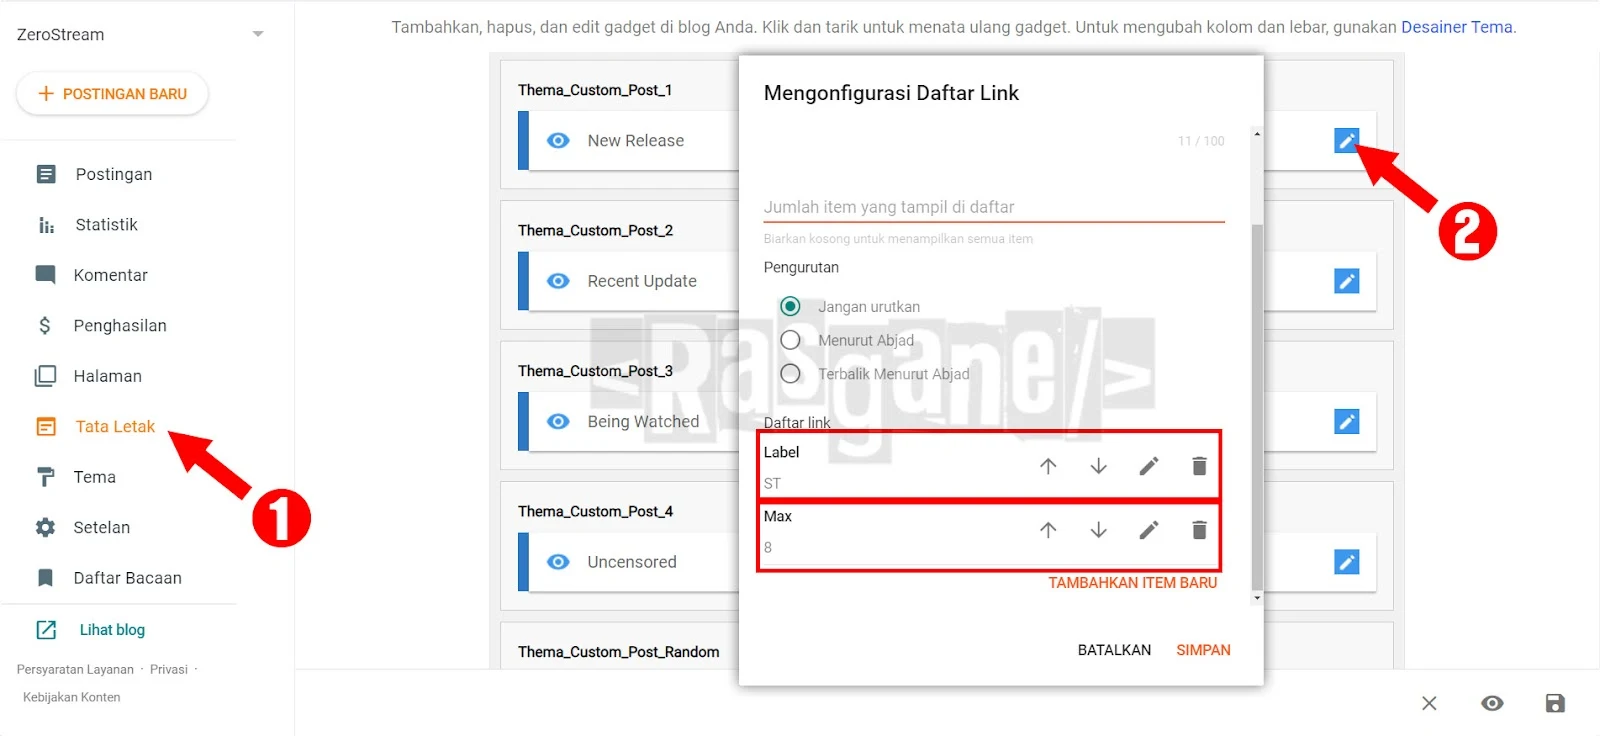Image resolution: width=1600 pixels, height=736 pixels.
Task: Click the close X icon in bottom bar
Action: (x=1429, y=703)
